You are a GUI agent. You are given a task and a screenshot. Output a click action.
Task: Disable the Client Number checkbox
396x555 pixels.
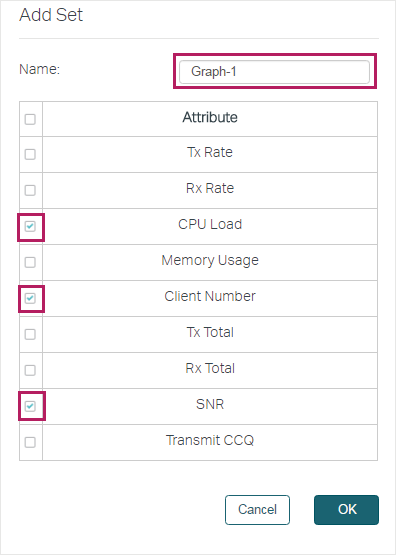30,298
